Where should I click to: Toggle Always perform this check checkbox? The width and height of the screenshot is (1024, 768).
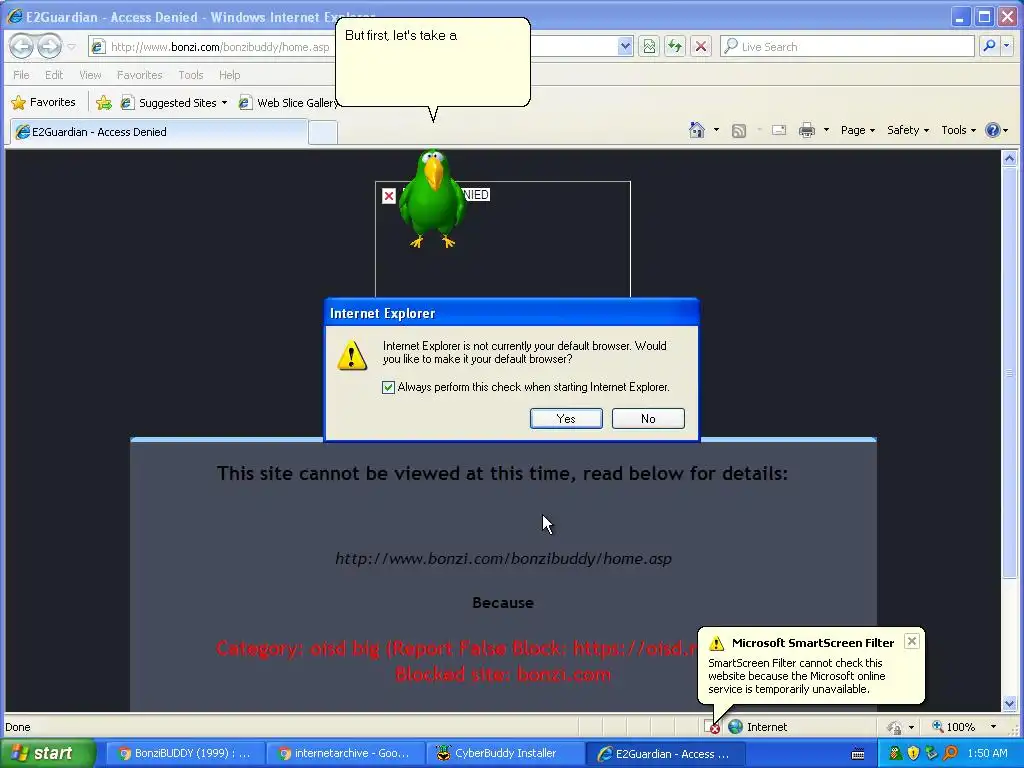tap(388, 387)
